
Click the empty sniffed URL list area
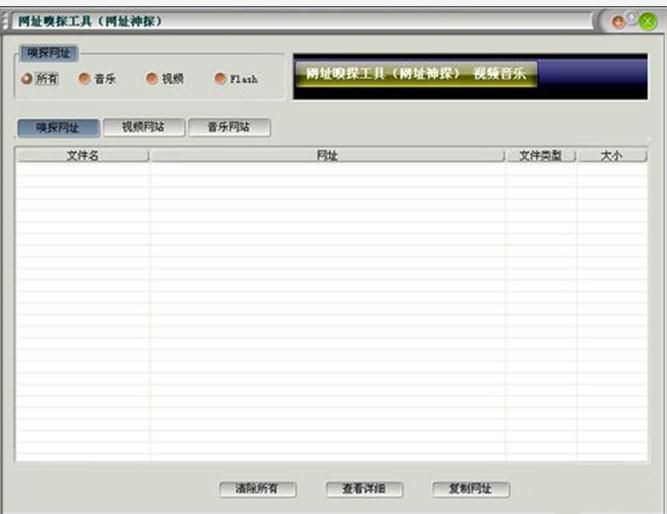click(332, 312)
